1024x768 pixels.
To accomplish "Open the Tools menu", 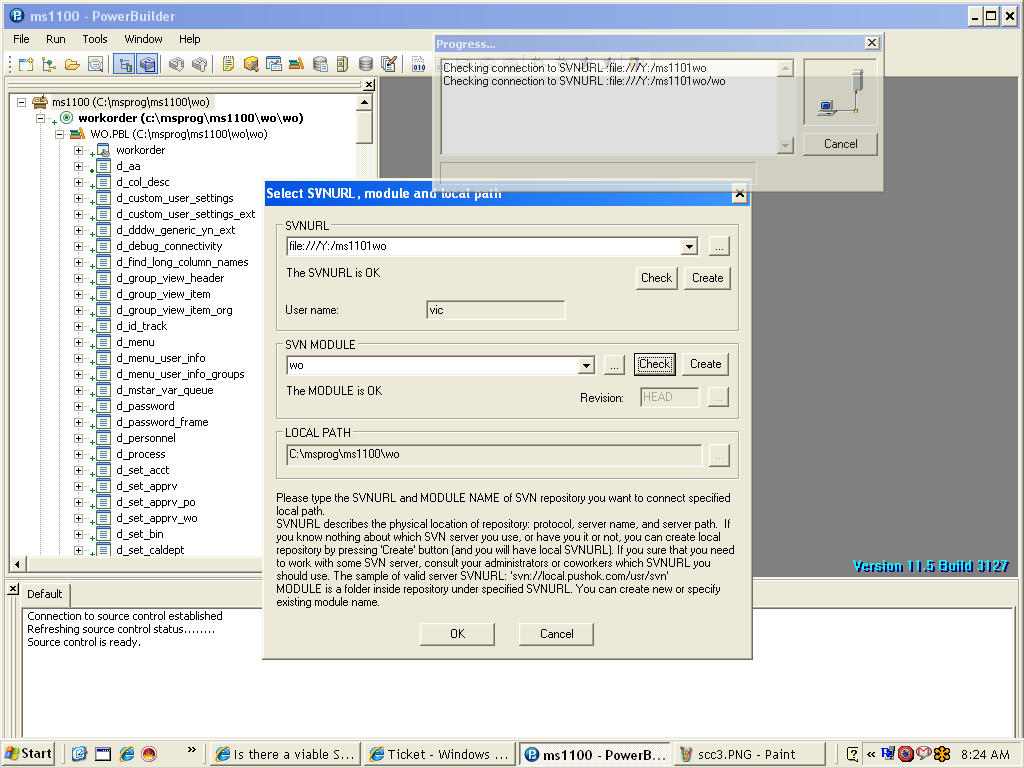I will point(95,39).
